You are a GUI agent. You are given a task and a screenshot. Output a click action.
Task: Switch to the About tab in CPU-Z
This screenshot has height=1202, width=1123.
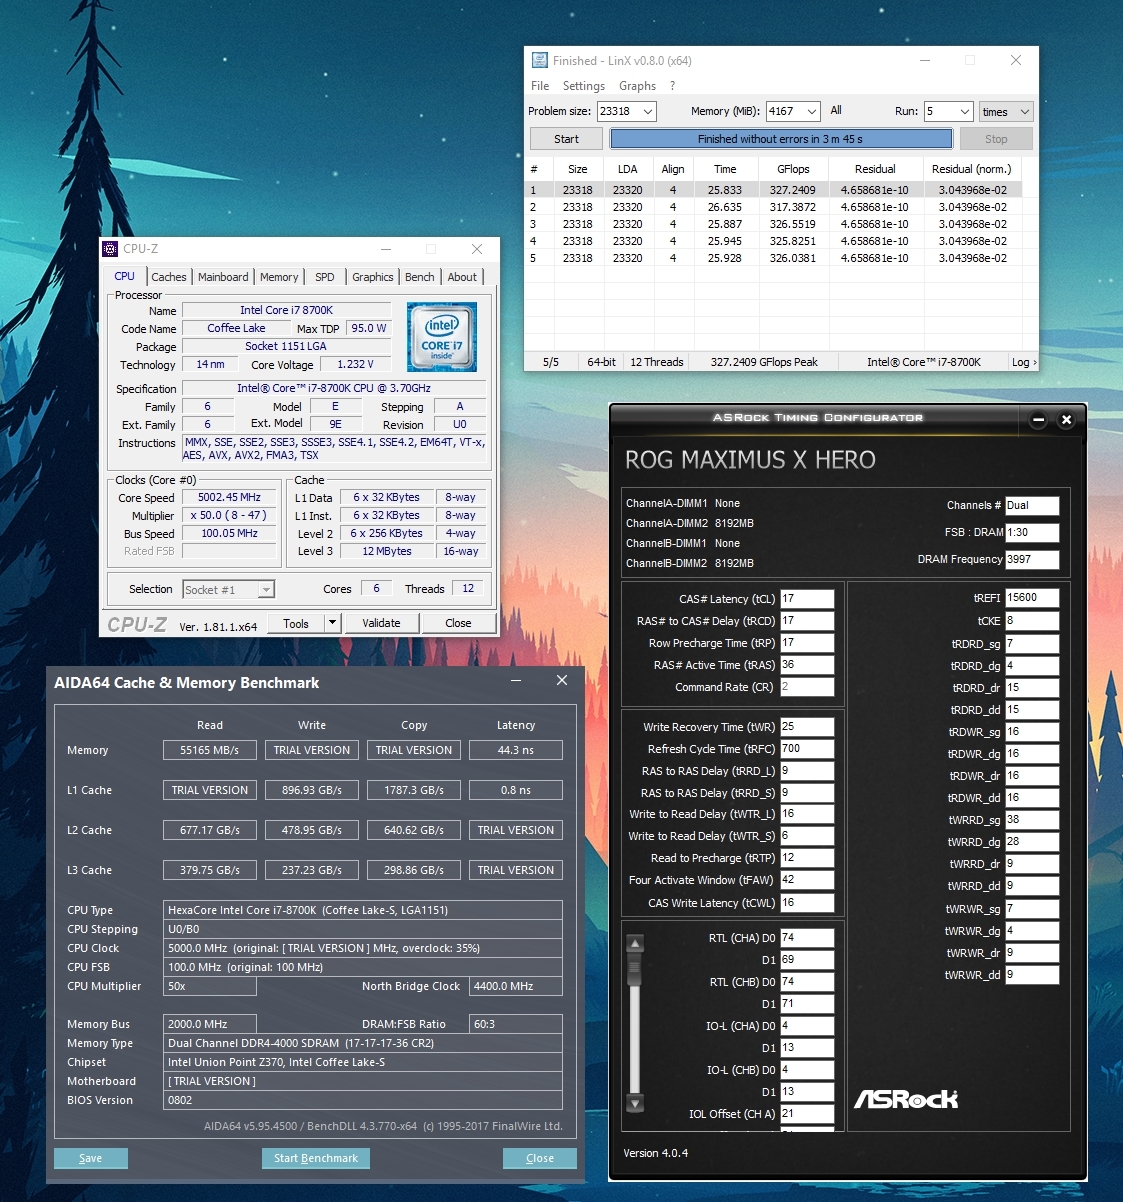[x=462, y=277]
